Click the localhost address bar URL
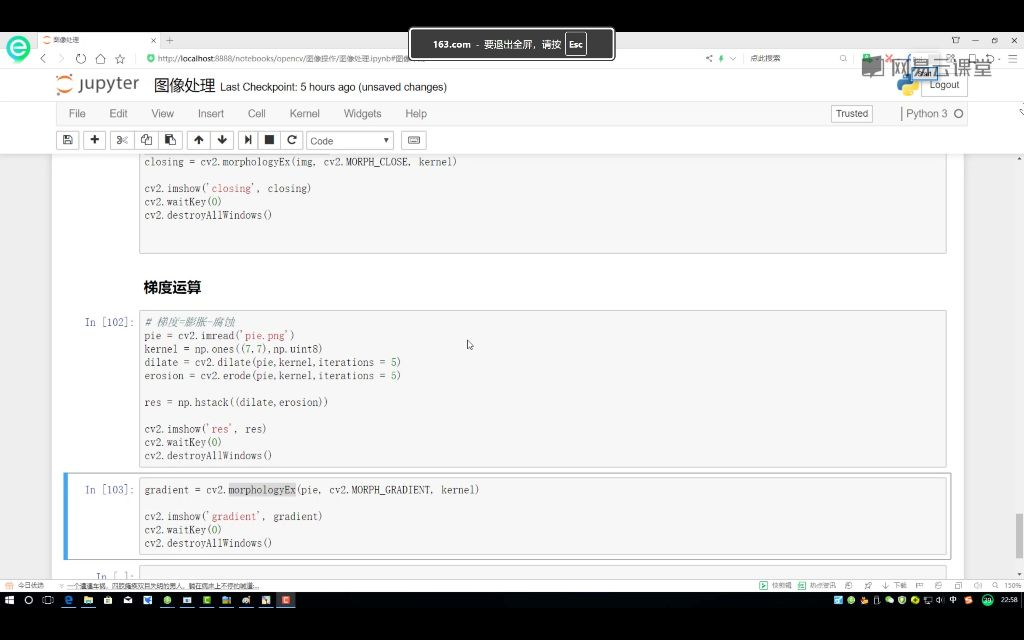Viewport: 1024px width, 640px height. click(281, 59)
